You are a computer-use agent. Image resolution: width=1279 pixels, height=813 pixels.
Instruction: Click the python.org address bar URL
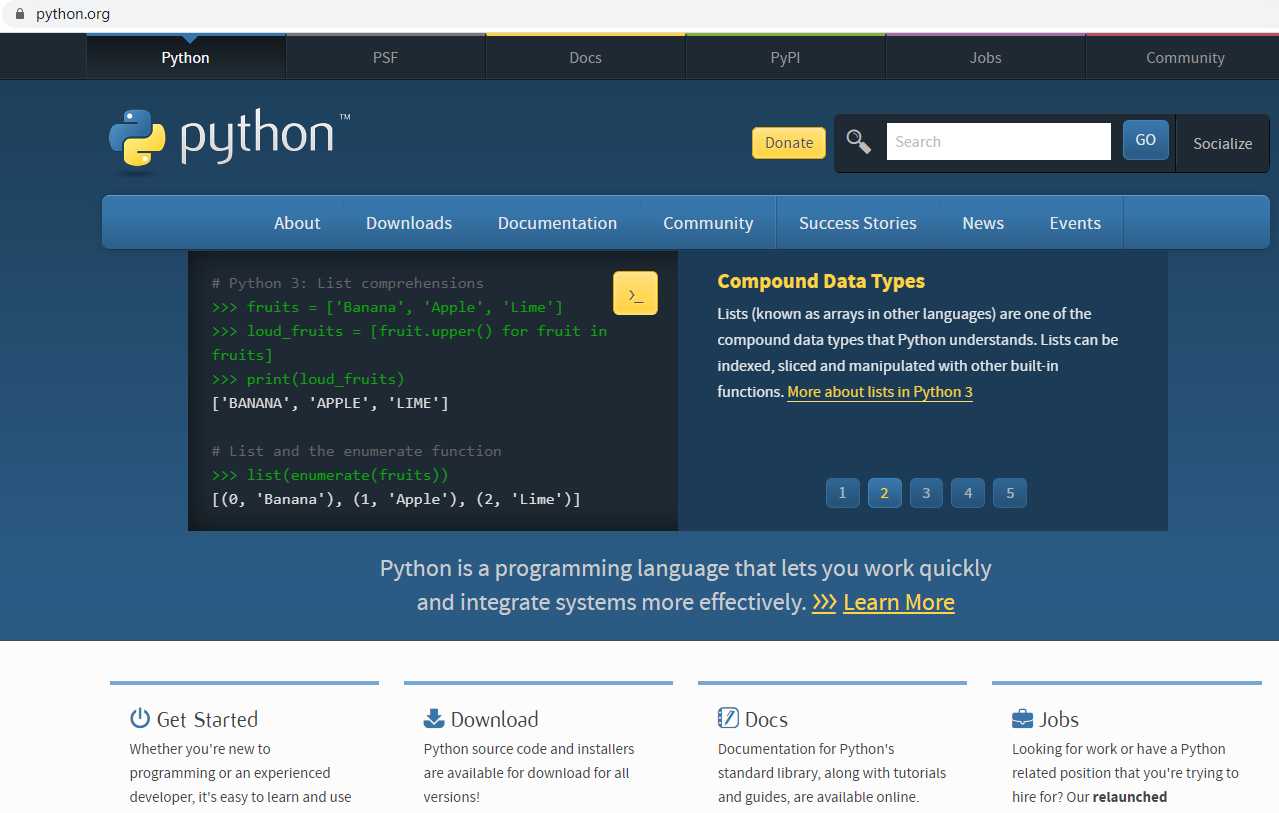pyautogui.click(x=73, y=14)
